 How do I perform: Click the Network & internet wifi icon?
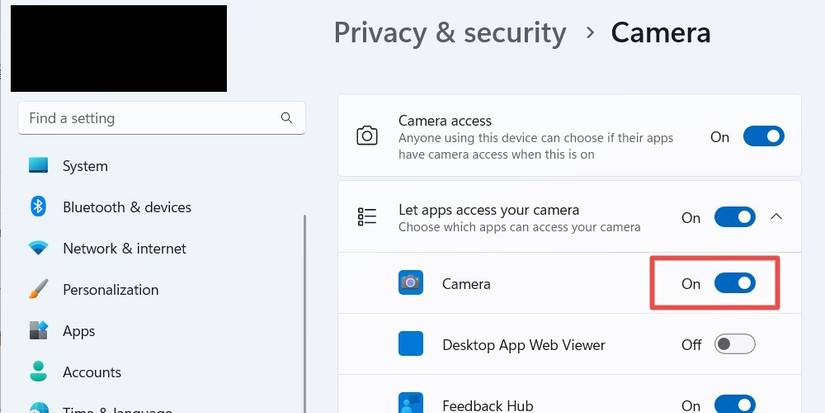pos(39,248)
